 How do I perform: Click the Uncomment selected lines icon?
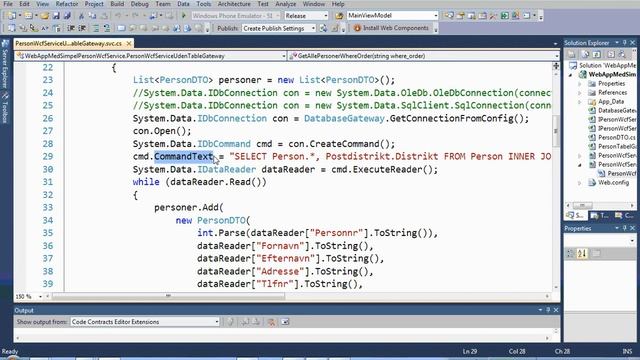(x=106, y=28)
